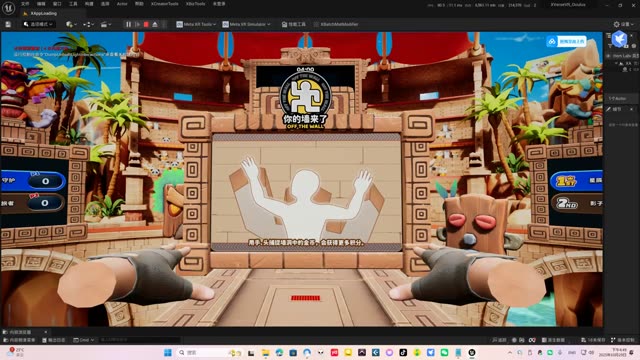
Task: Open the performance tools toolbar button
Action: [294, 24]
